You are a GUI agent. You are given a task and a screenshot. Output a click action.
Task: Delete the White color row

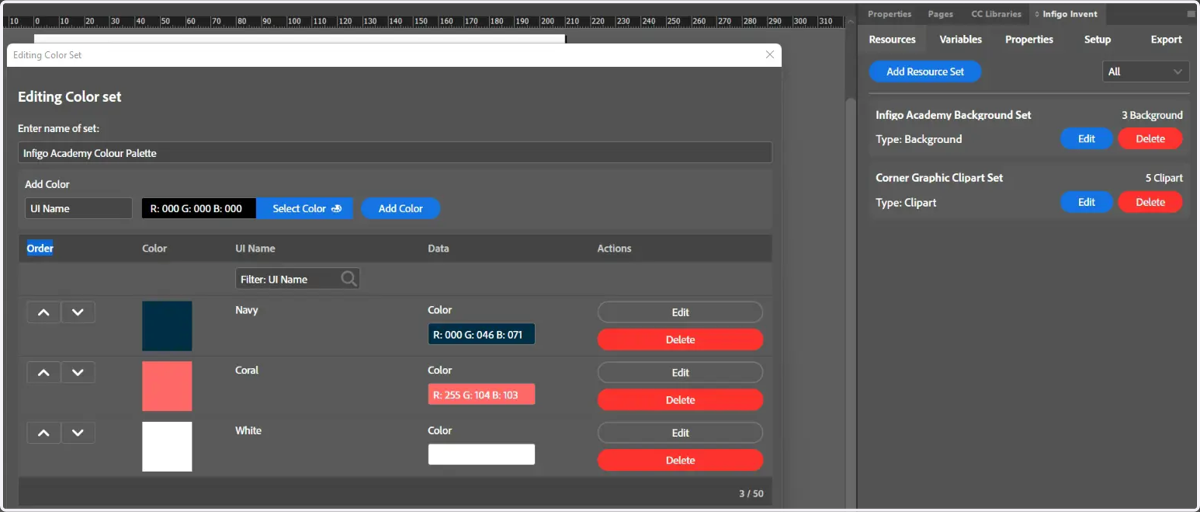(680, 460)
